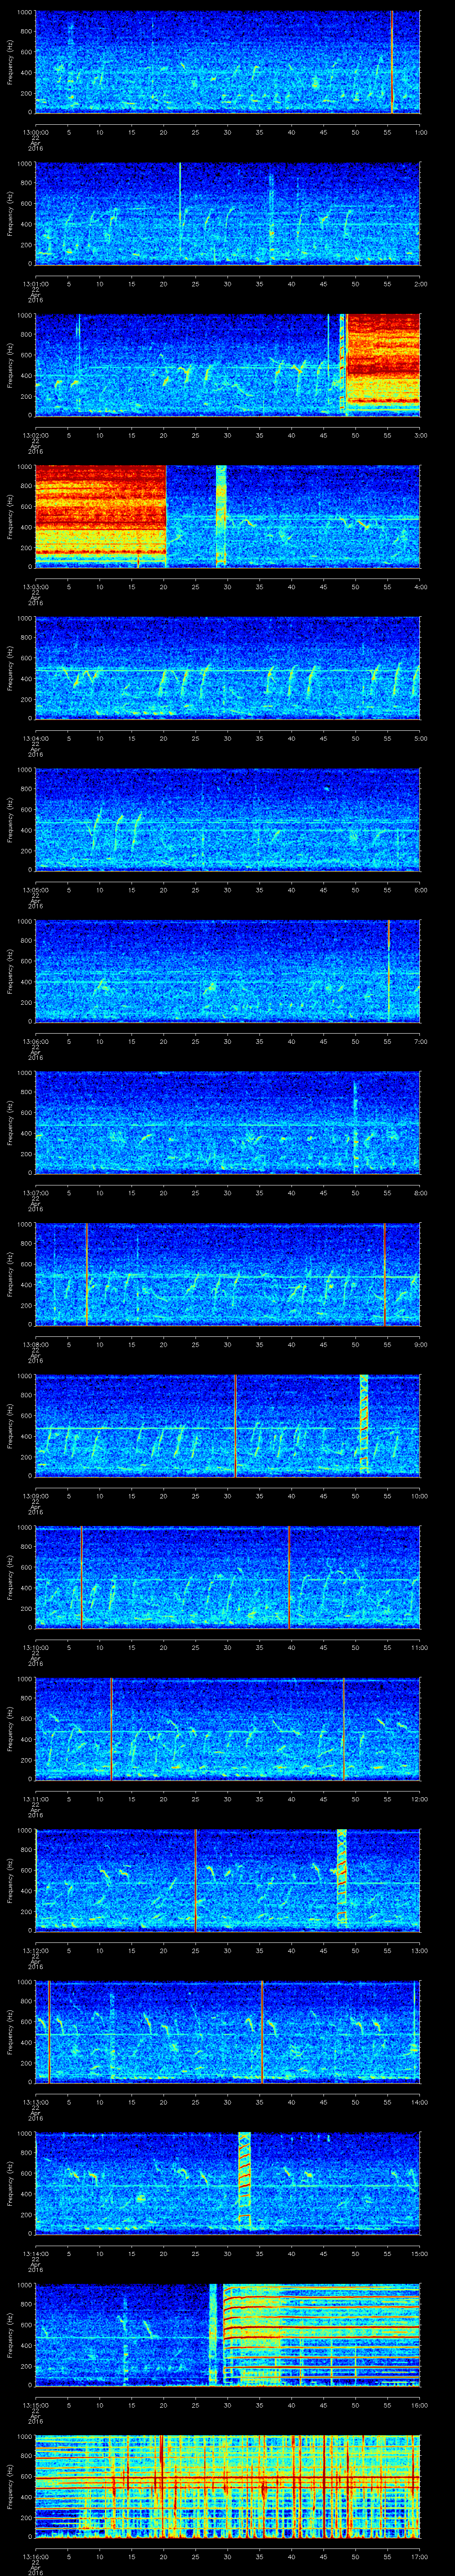This screenshot has width=455, height=2576.
Task: Select the spectrogram panel starting at 13:01:00
Action: coord(228,214)
